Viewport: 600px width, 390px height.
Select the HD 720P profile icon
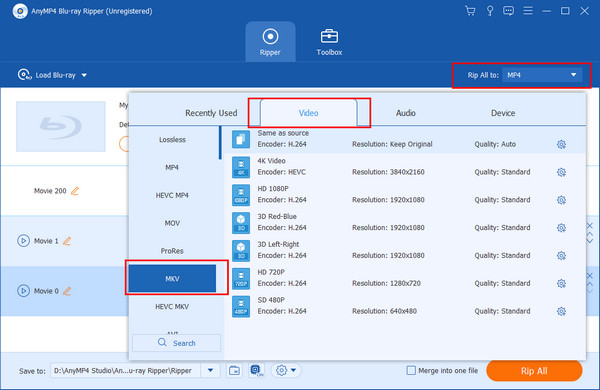241,278
